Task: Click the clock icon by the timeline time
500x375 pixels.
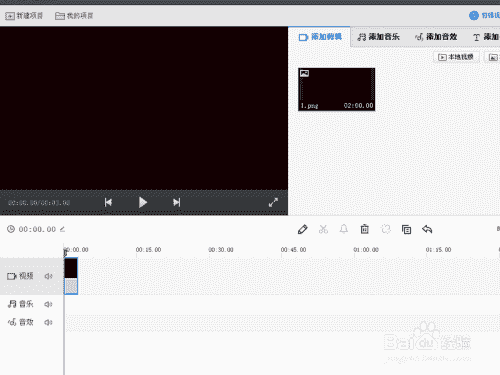Action: [x=11, y=229]
